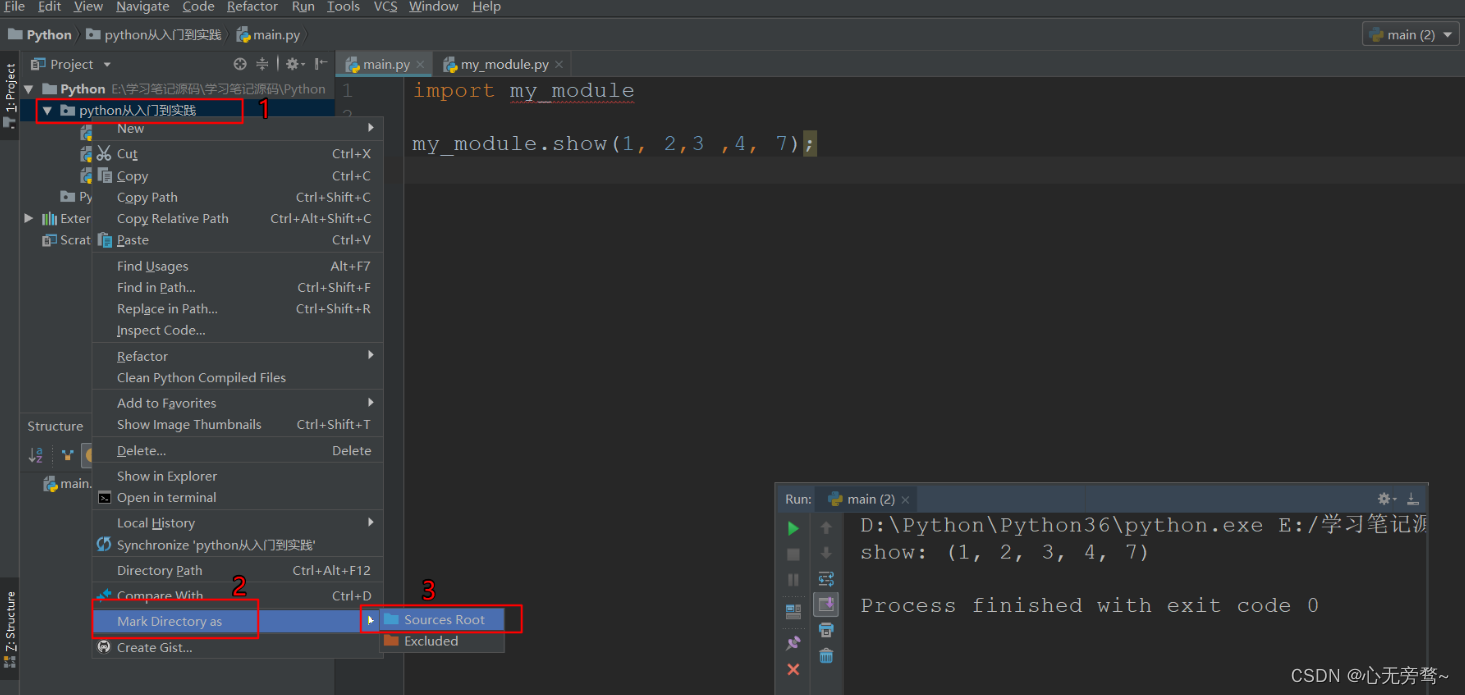Select Create Gist... menu entry
This screenshot has width=1465, height=695.
click(238, 647)
